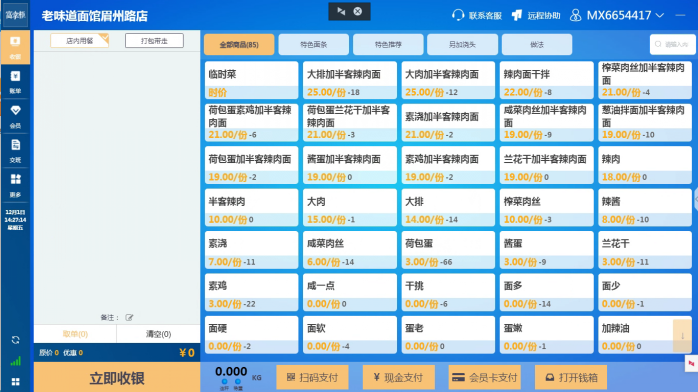Click the pin flag icon in top overlay
Viewport: 698px width, 392px height.
click(x=341, y=11)
